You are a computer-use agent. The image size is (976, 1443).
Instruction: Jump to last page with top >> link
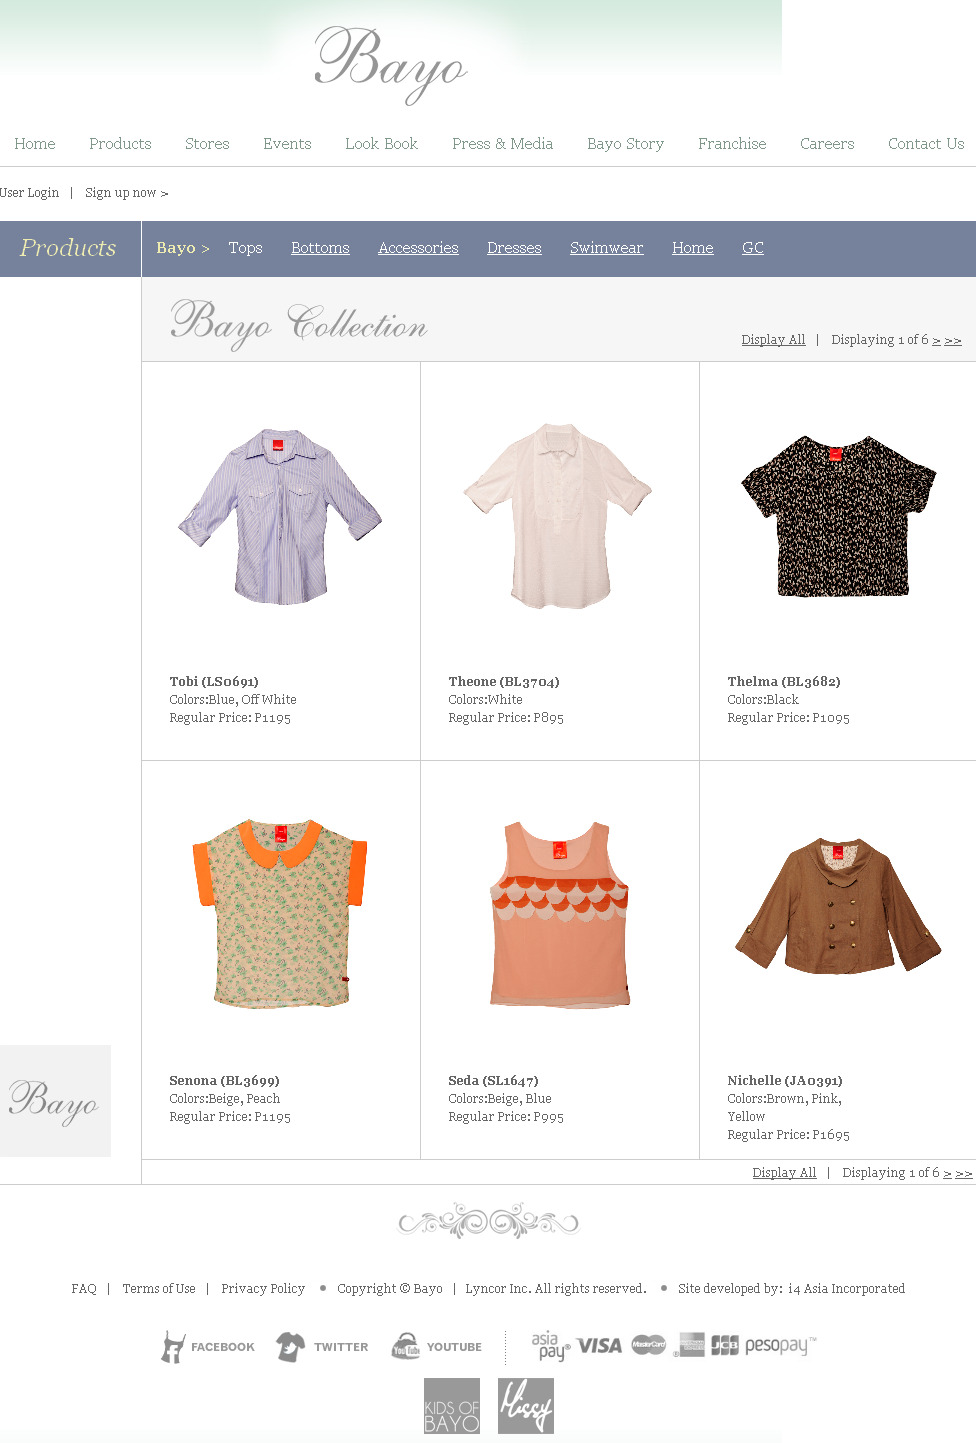coord(953,340)
